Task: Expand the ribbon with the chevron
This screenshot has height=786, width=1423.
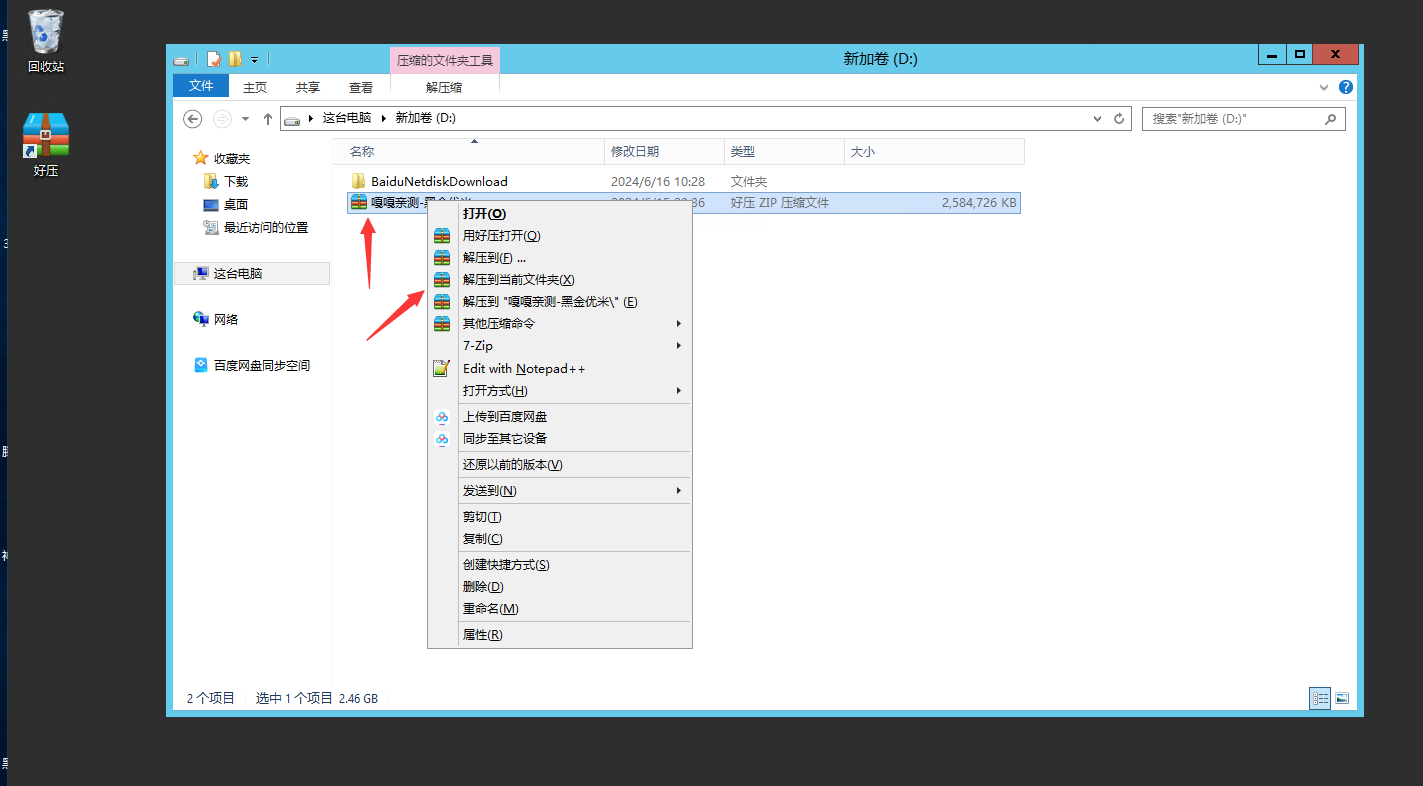Action: point(1326,87)
